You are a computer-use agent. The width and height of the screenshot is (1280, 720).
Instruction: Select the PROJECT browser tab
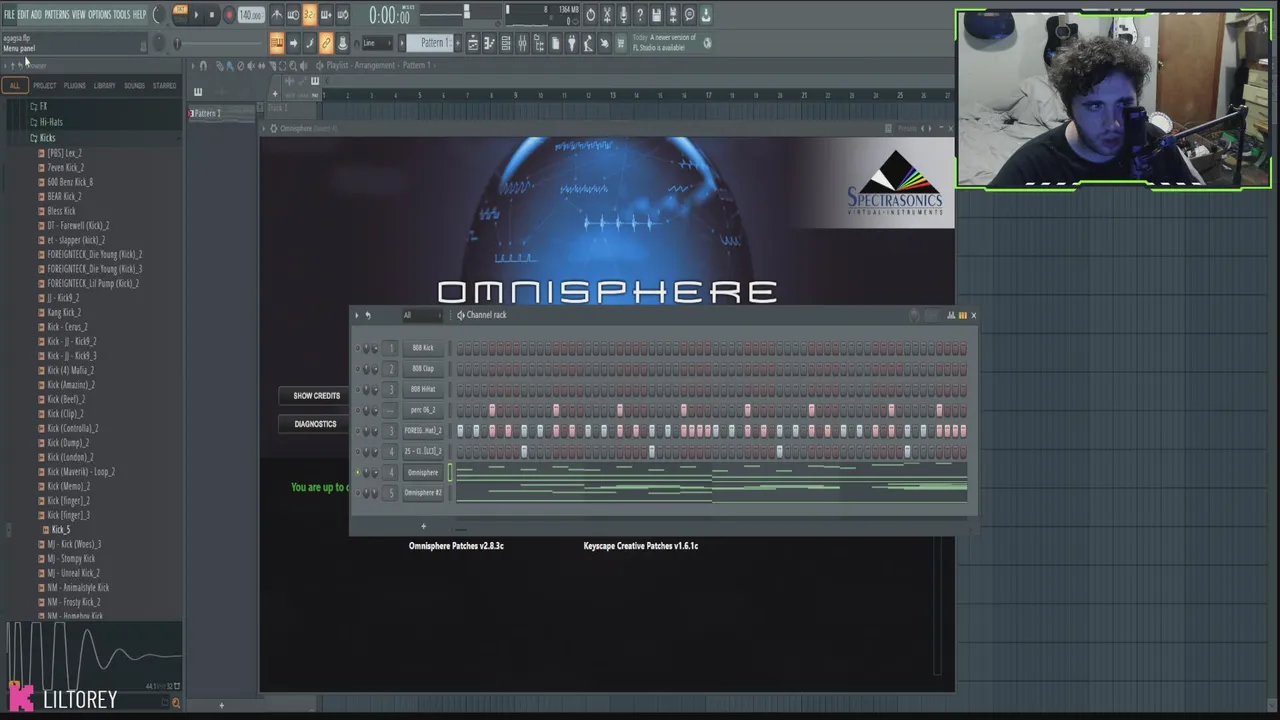click(44, 86)
